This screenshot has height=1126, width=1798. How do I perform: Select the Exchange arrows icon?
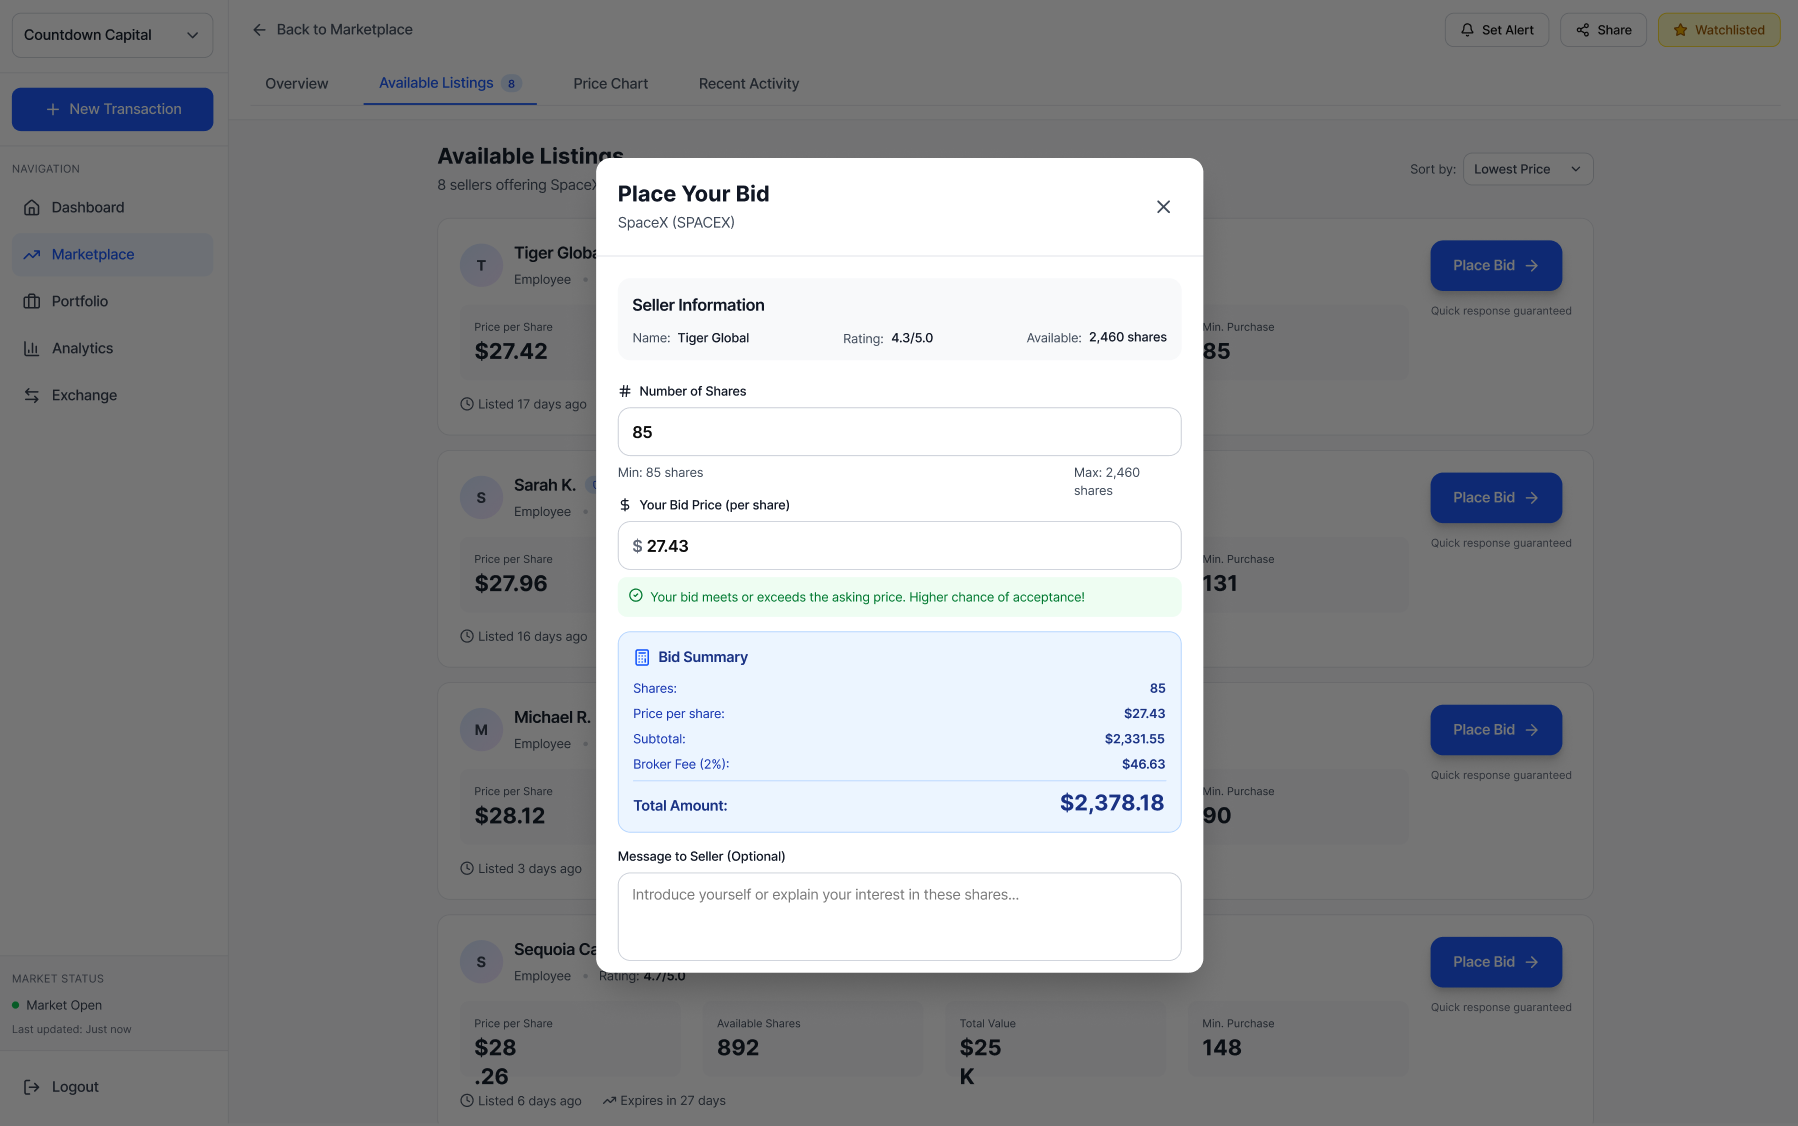pyautogui.click(x=31, y=395)
